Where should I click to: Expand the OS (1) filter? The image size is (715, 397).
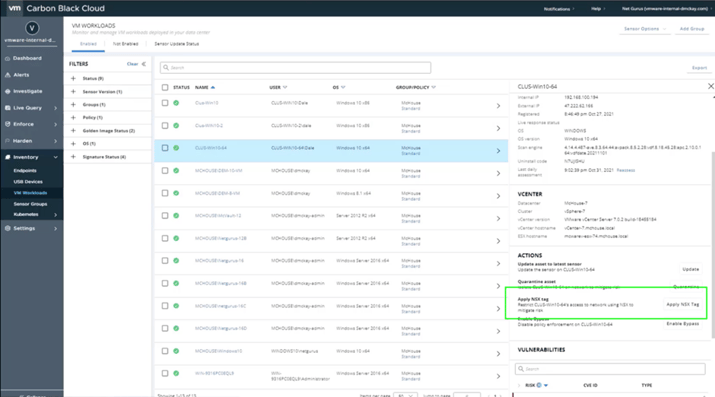(x=73, y=144)
